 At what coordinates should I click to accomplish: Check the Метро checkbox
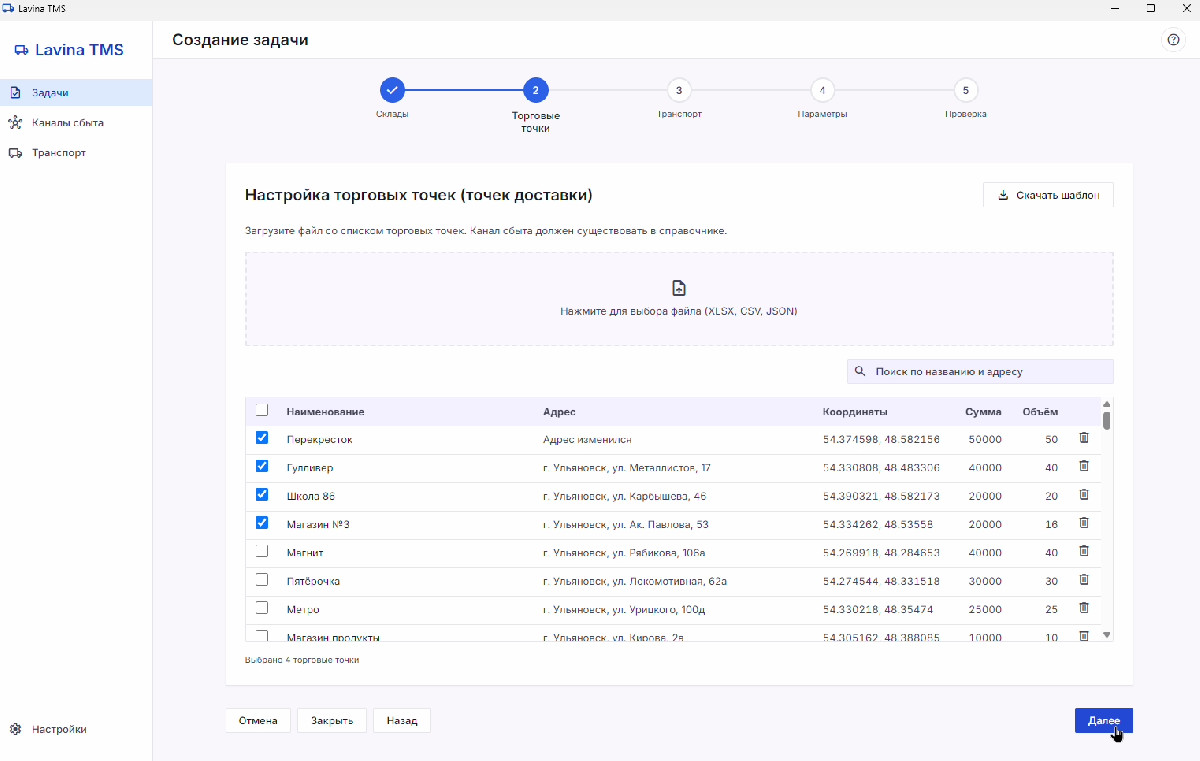click(x=262, y=607)
